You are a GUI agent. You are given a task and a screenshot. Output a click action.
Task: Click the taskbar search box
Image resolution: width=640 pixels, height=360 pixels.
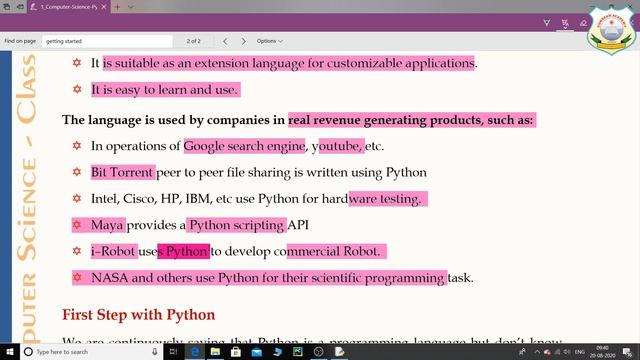(91, 351)
